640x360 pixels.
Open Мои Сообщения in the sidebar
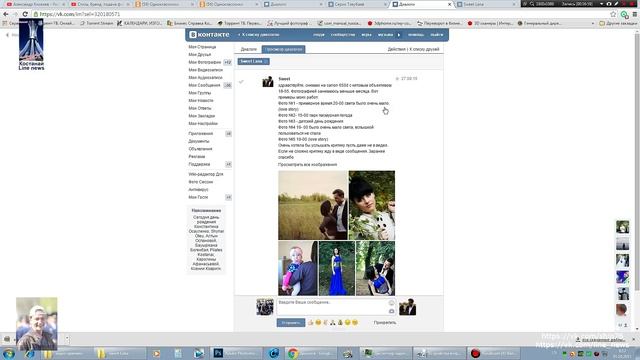(x=204, y=85)
